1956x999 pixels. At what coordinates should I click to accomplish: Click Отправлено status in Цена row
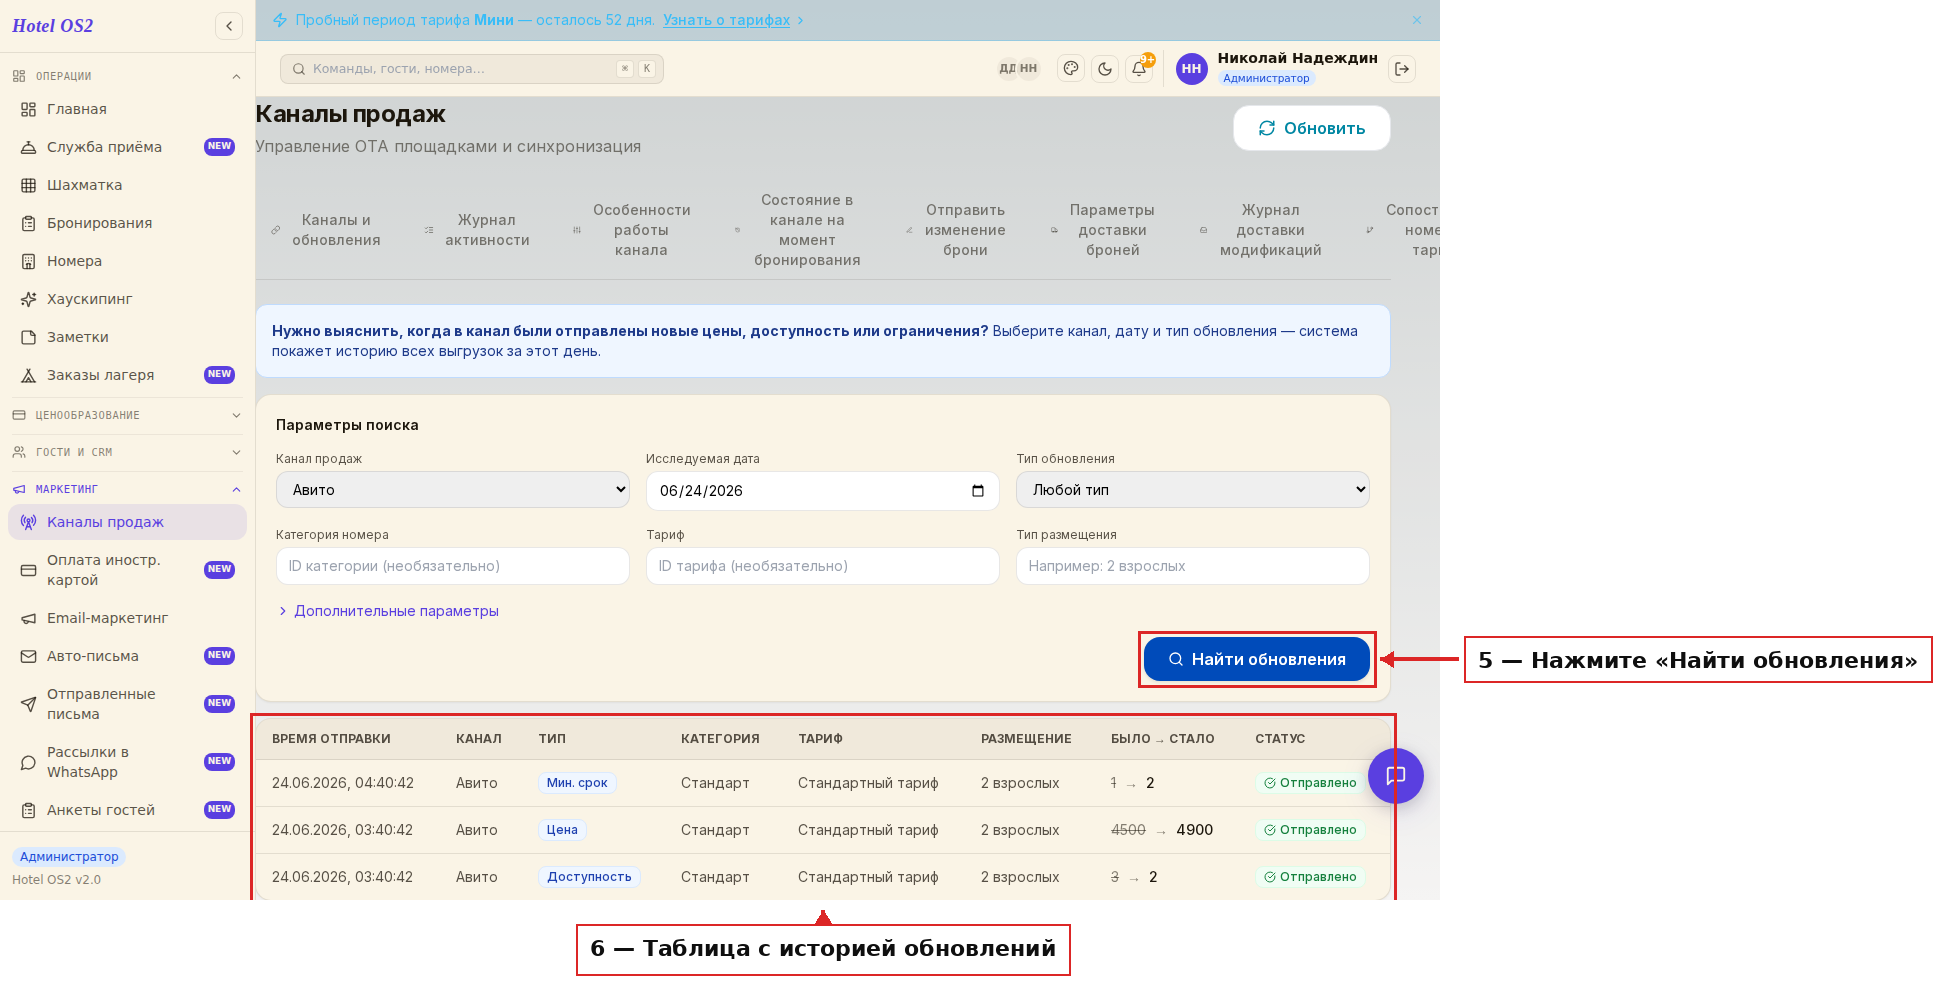[1310, 830]
